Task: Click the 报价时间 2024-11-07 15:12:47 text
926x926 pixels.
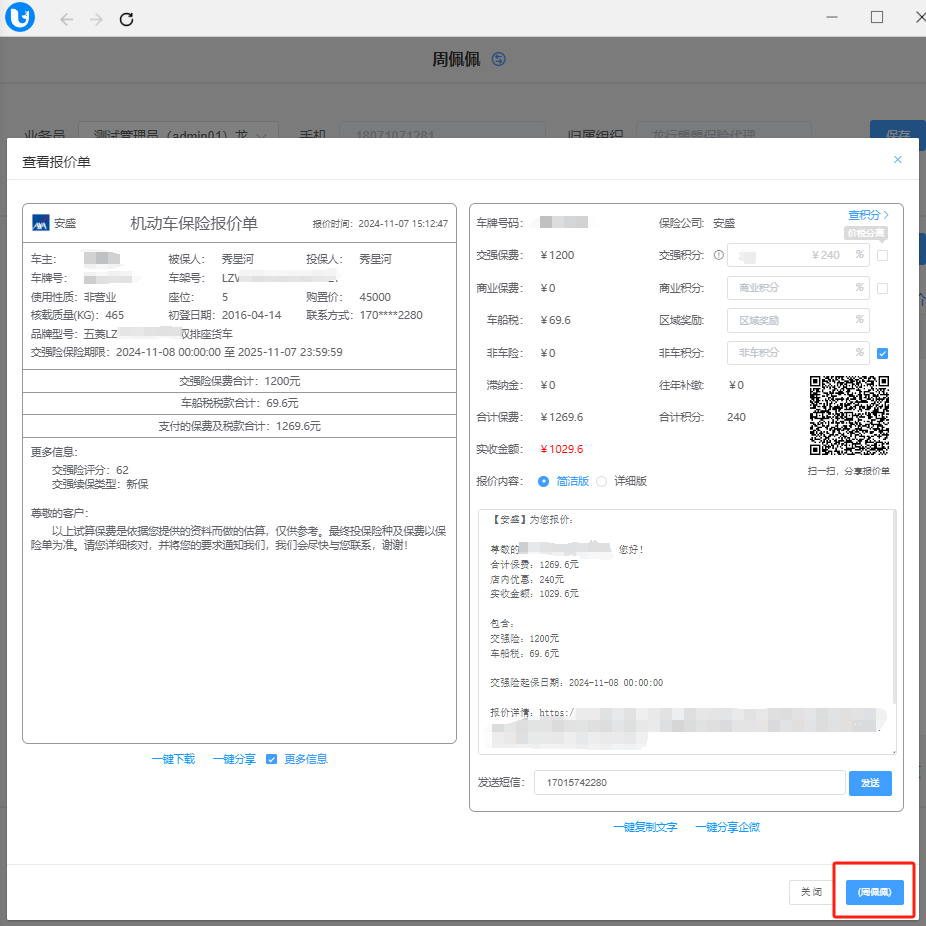Action: 380,224
